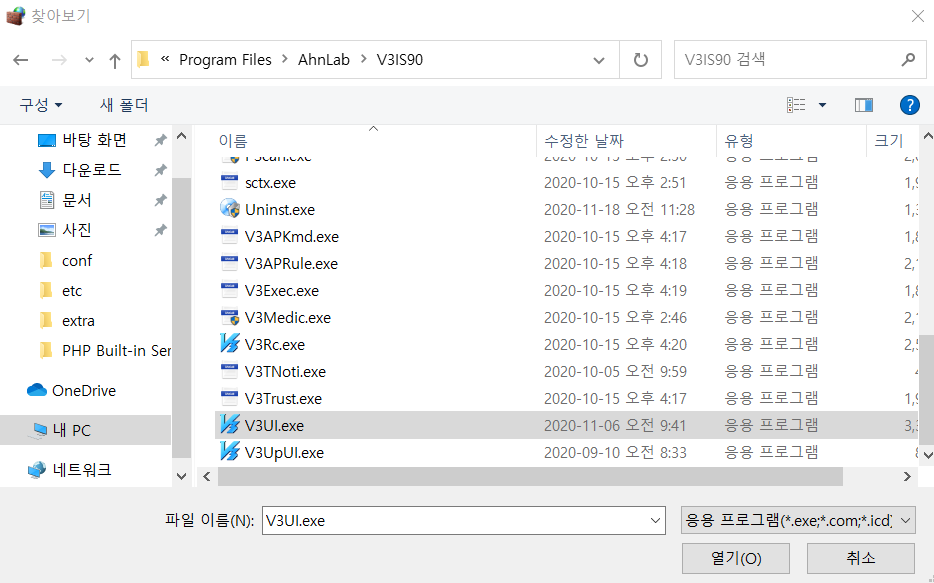The image size is (934, 583).
Task: Expand the address bar history dropdown
Action: pos(599,60)
